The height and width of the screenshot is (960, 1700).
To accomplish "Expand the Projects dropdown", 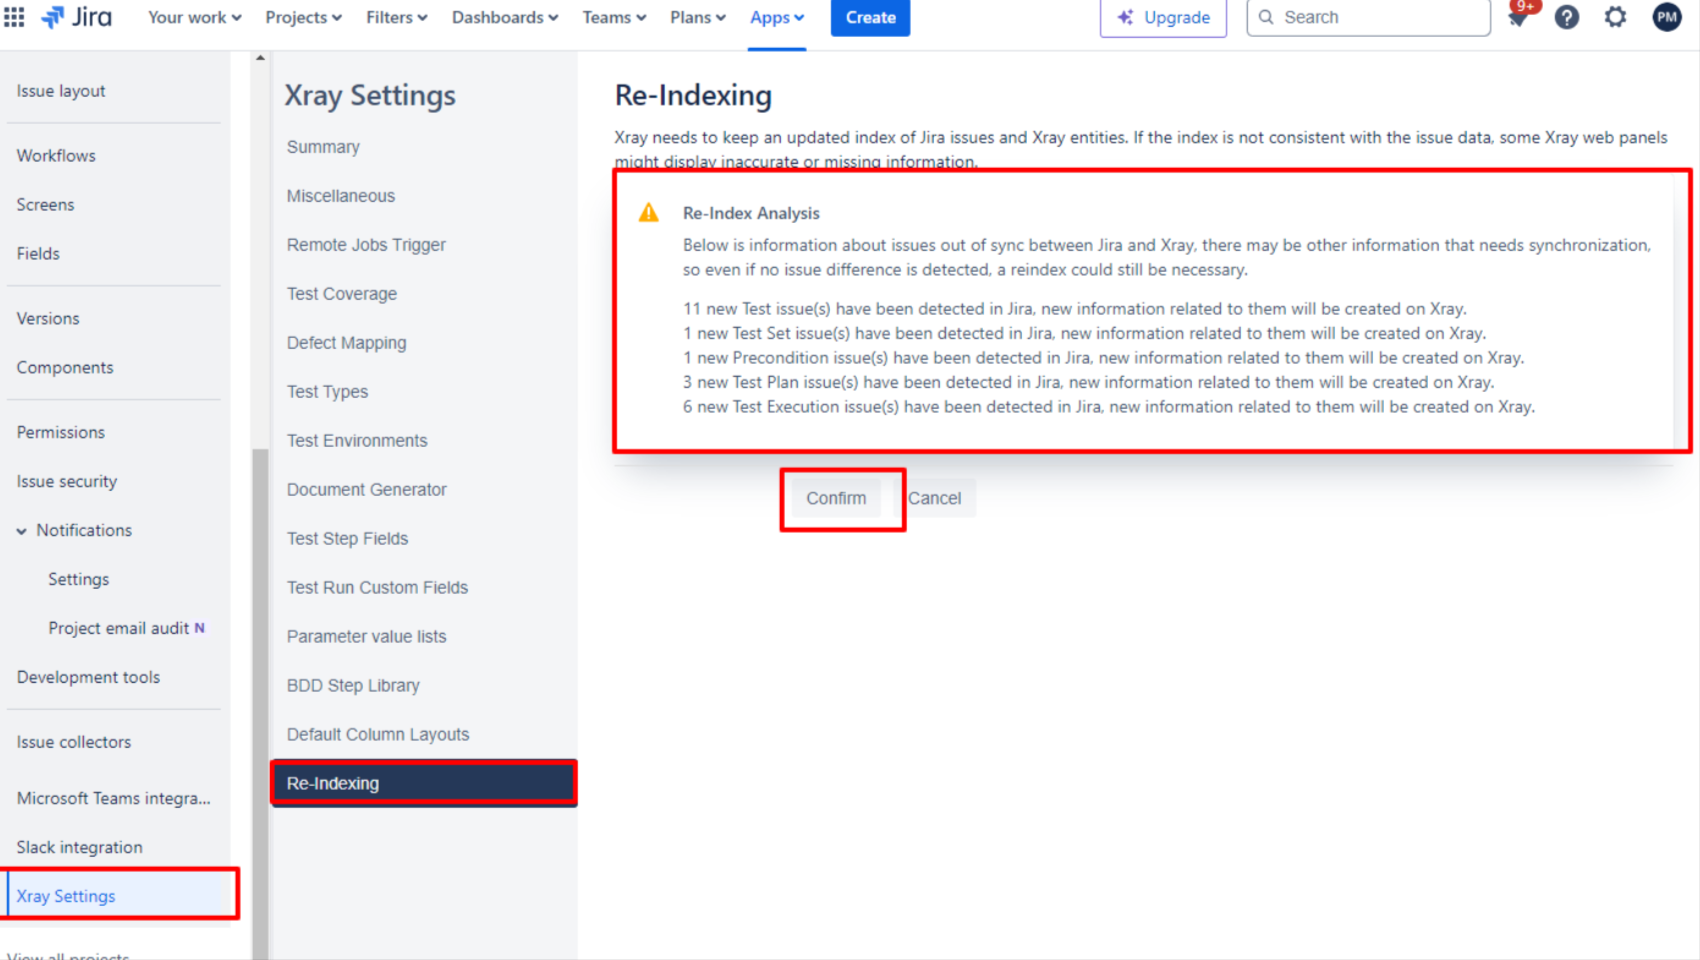I will click(x=303, y=17).
